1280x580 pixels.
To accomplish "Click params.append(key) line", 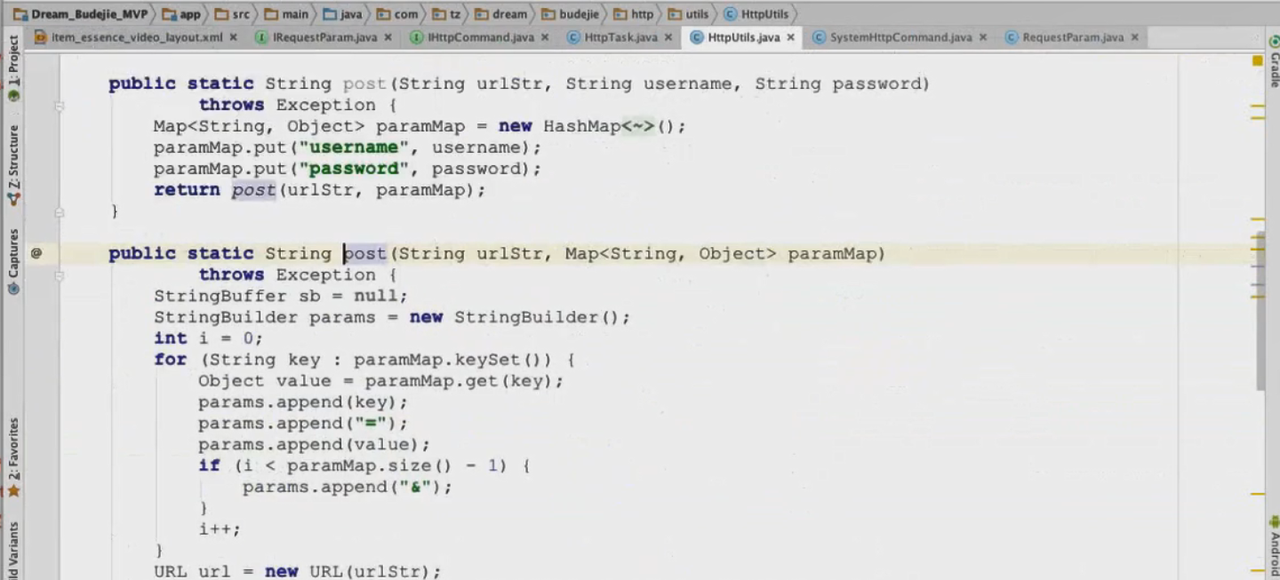I will click(x=303, y=402).
